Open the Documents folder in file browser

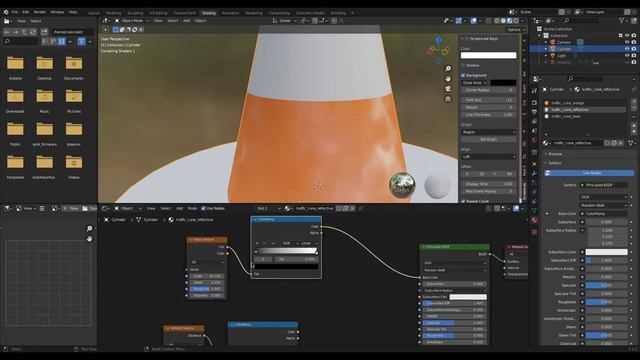pos(74,68)
